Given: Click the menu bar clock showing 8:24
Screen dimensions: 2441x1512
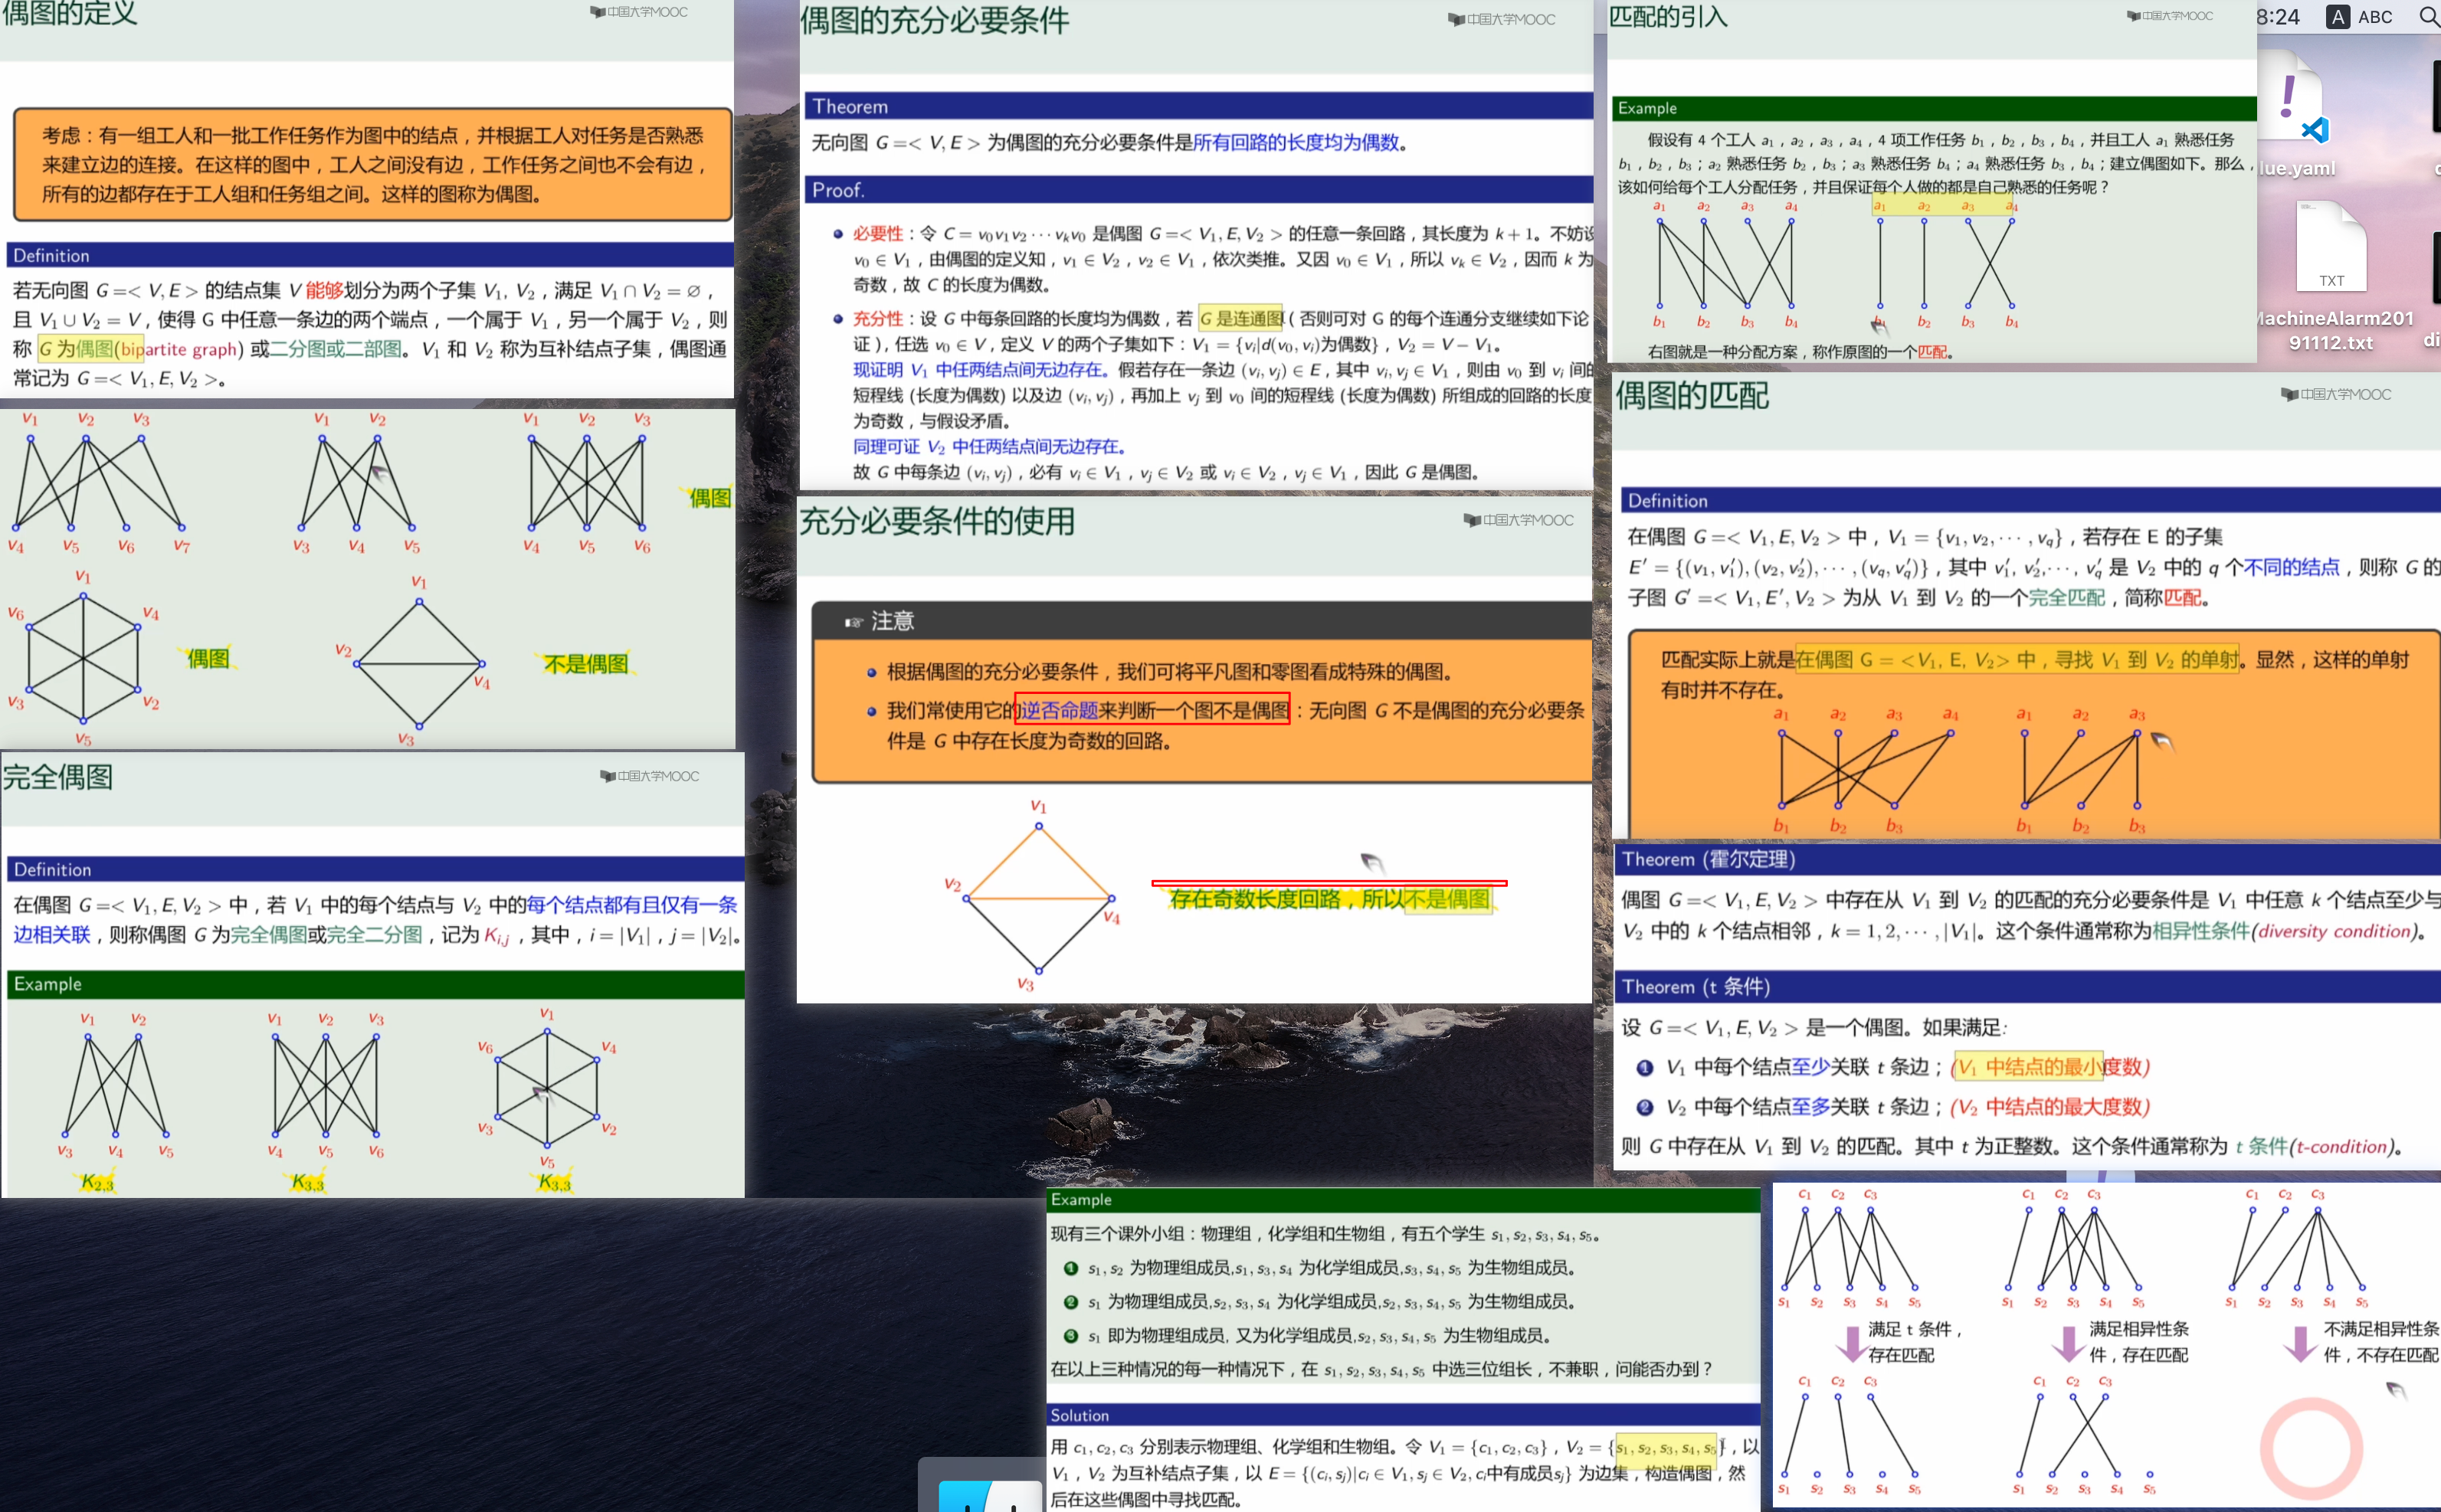Looking at the screenshot, I should tap(2278, 17).
